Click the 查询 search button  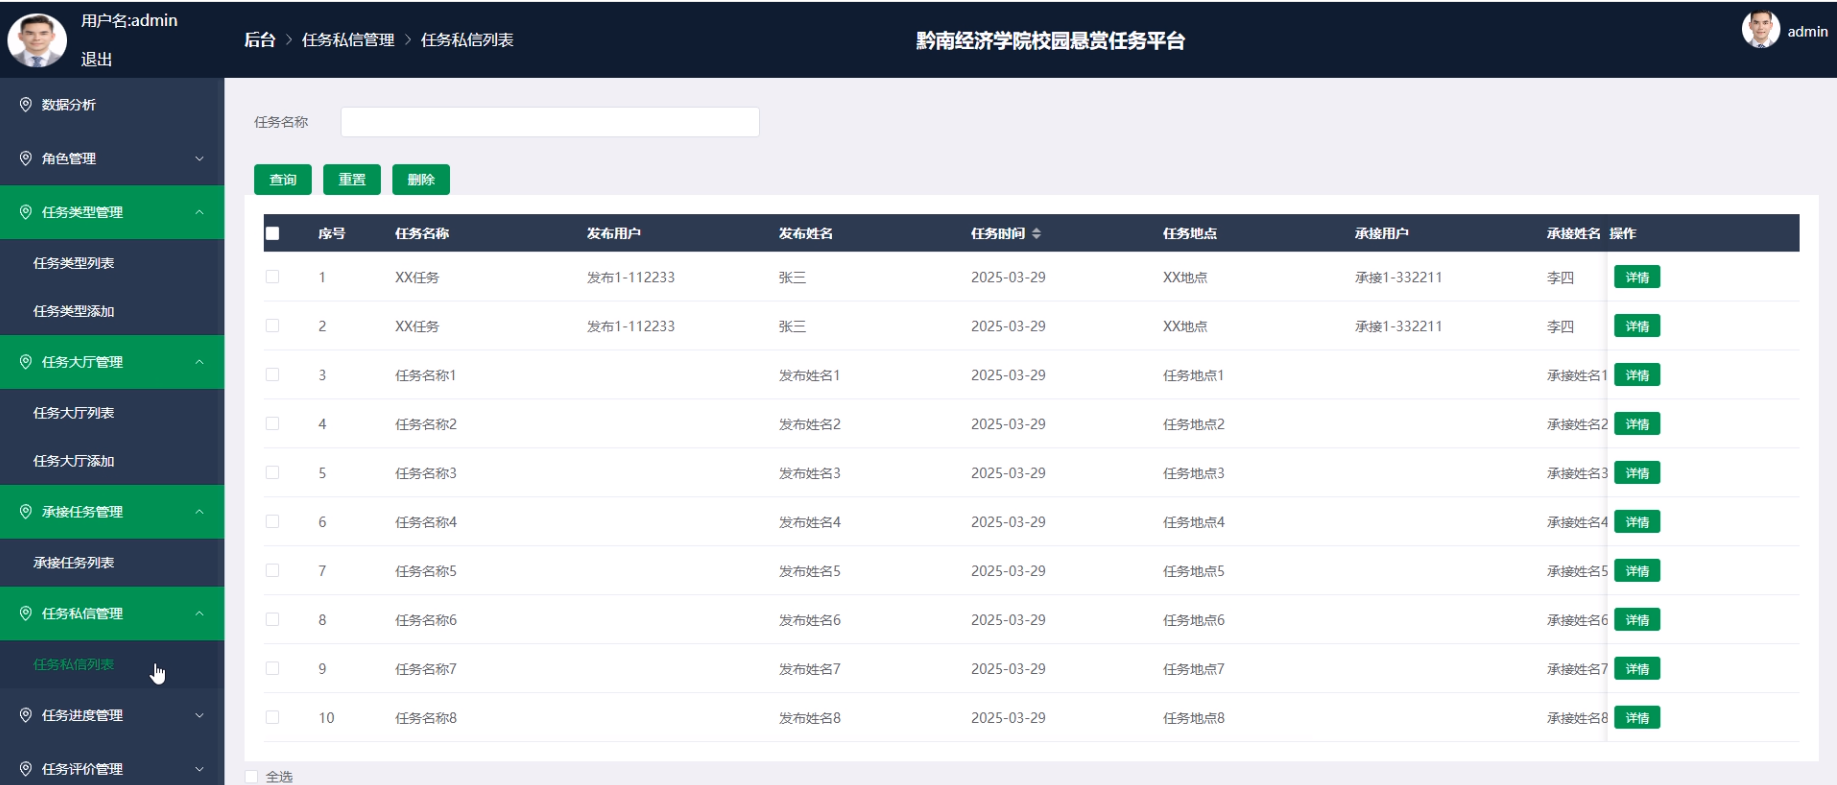click(283, 179)
